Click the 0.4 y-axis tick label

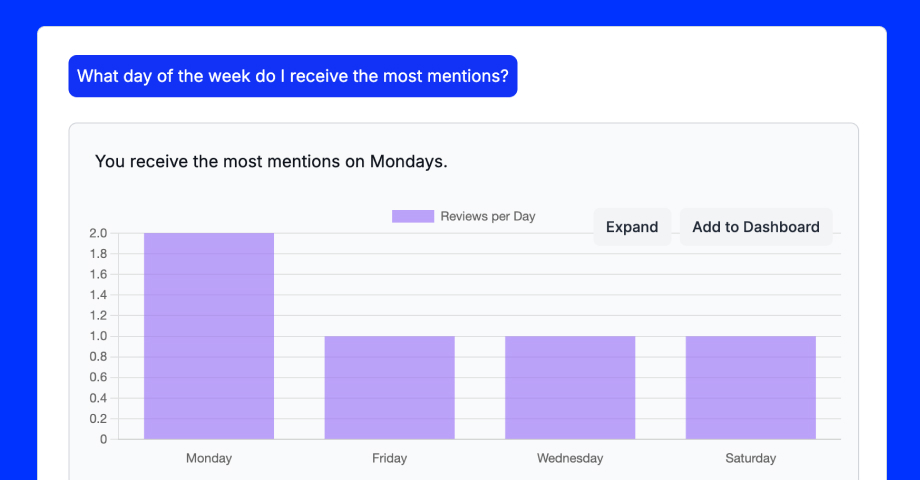[97, 398]
